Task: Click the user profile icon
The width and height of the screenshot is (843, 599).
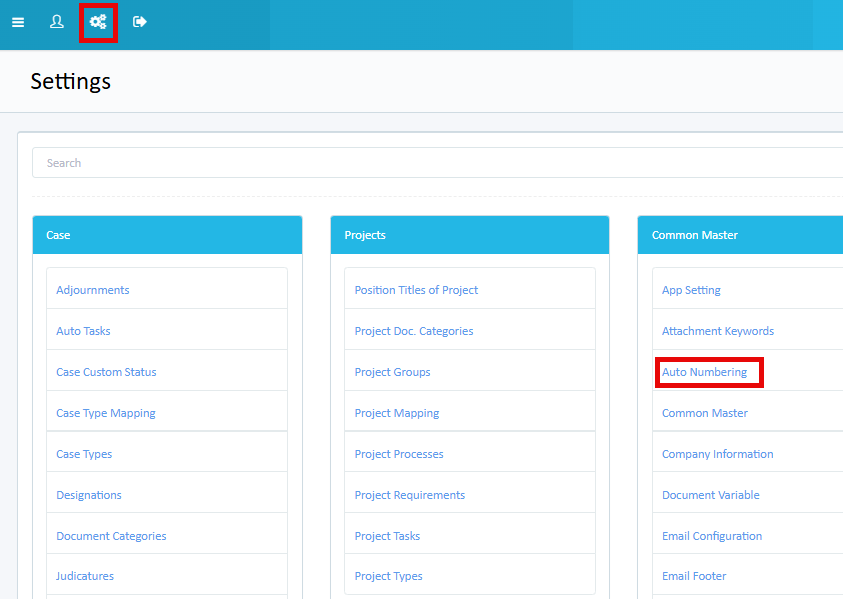Action: click(56, 22)
